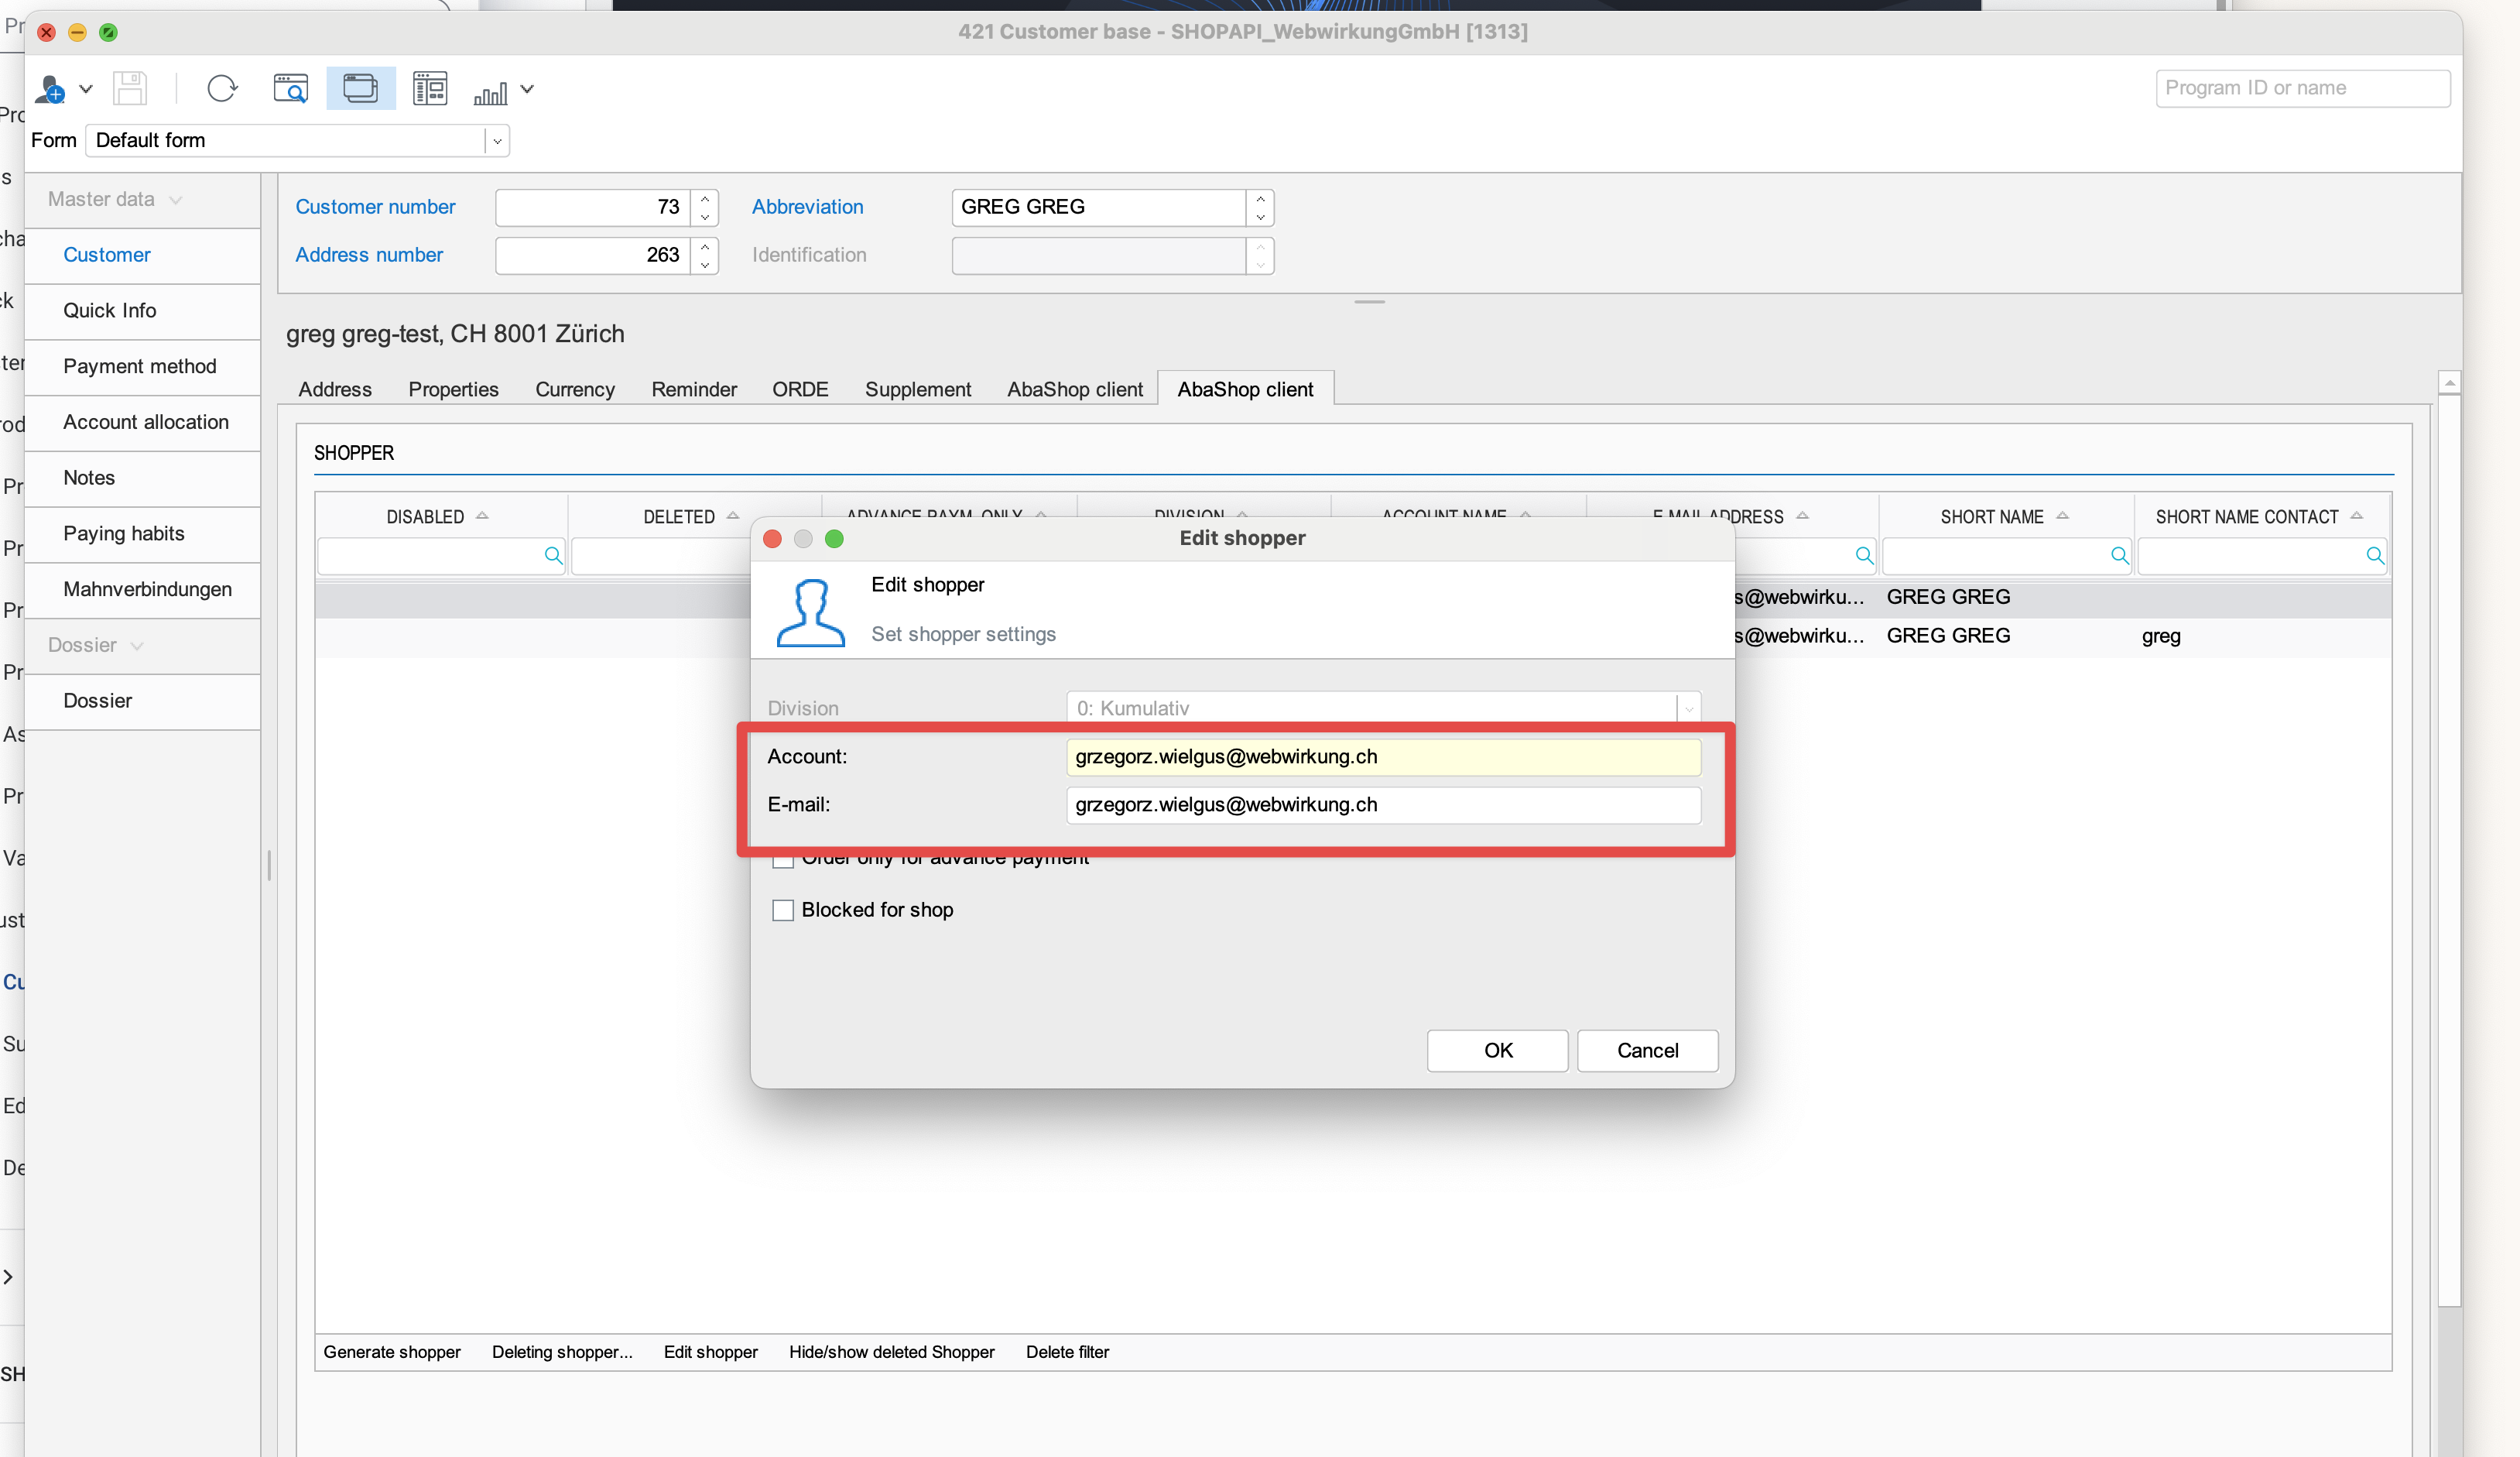This screenshot has width=2520, height=1457.
Task: Expand the Form field dropdown labeled Default form
Action: (497, 140)
